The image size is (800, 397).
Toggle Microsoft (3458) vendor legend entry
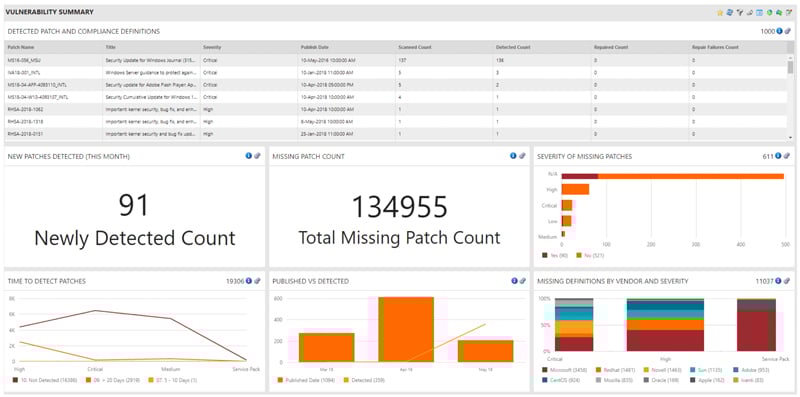coord(563,369)
